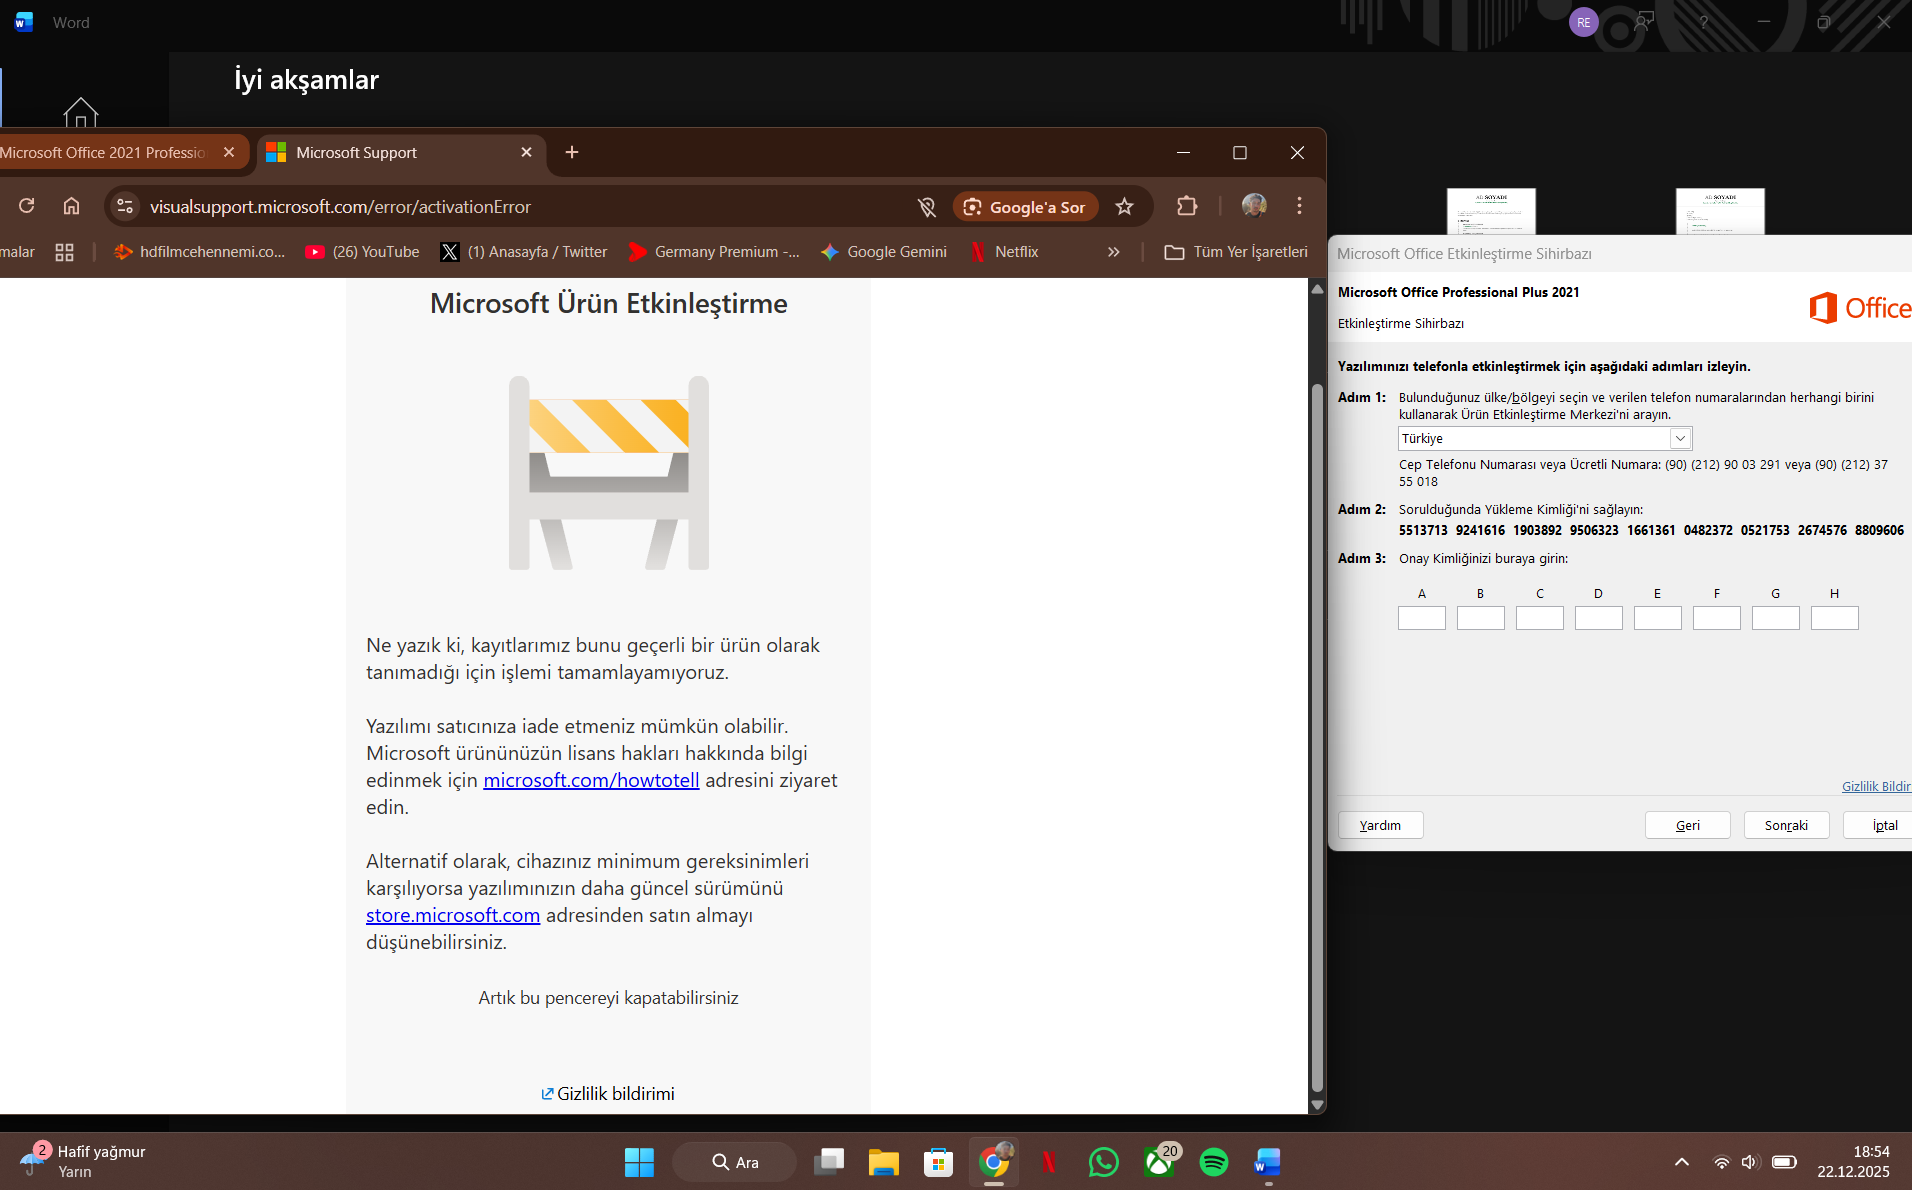
Task: Click confirmation ID field H
Action: [x=1835, y=618]
